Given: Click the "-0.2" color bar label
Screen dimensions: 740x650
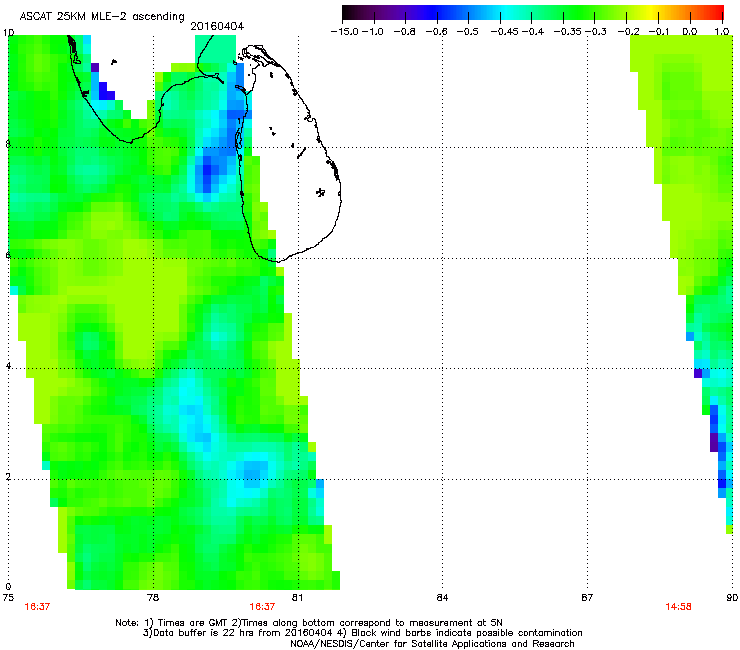Looking at the screenshot, I should pyautogui.click(x=628, y=32).
